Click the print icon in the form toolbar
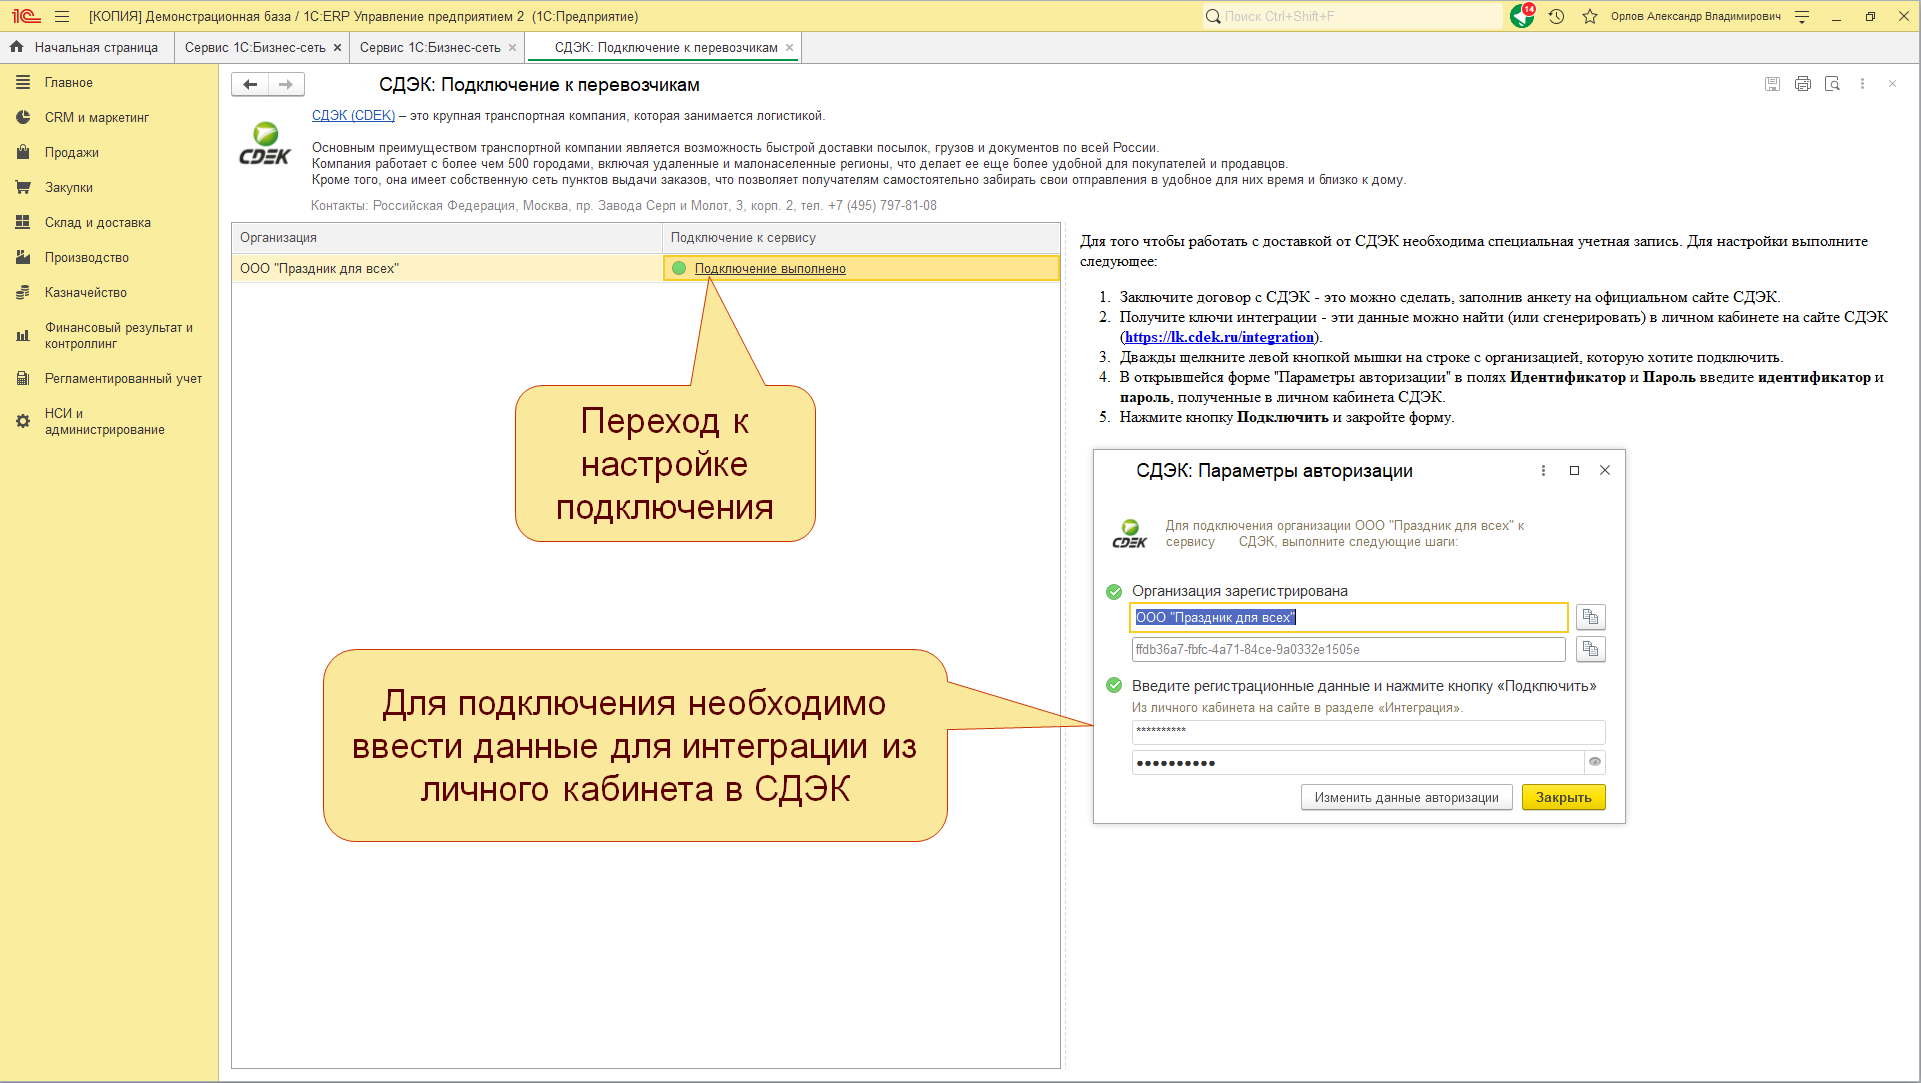Viewport: 1921px width, 1083px height. click(1803, 84)
